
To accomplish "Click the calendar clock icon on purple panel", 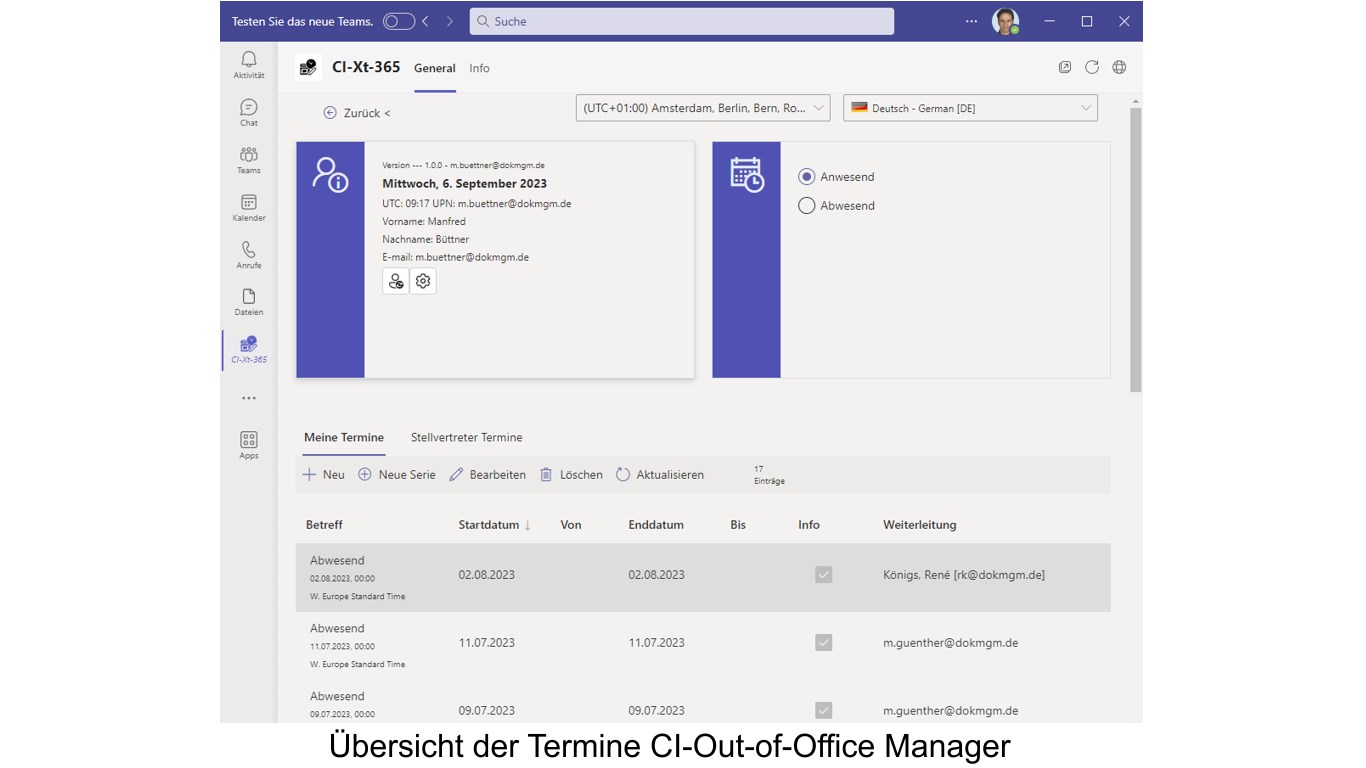I will pyautogui.click(x=747, y=174).
